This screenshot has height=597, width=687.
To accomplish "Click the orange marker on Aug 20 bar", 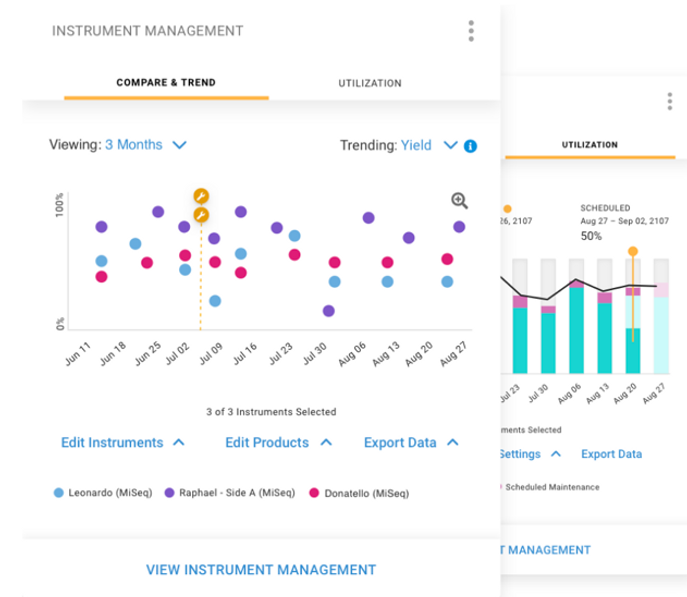I will tap(632, 252).
